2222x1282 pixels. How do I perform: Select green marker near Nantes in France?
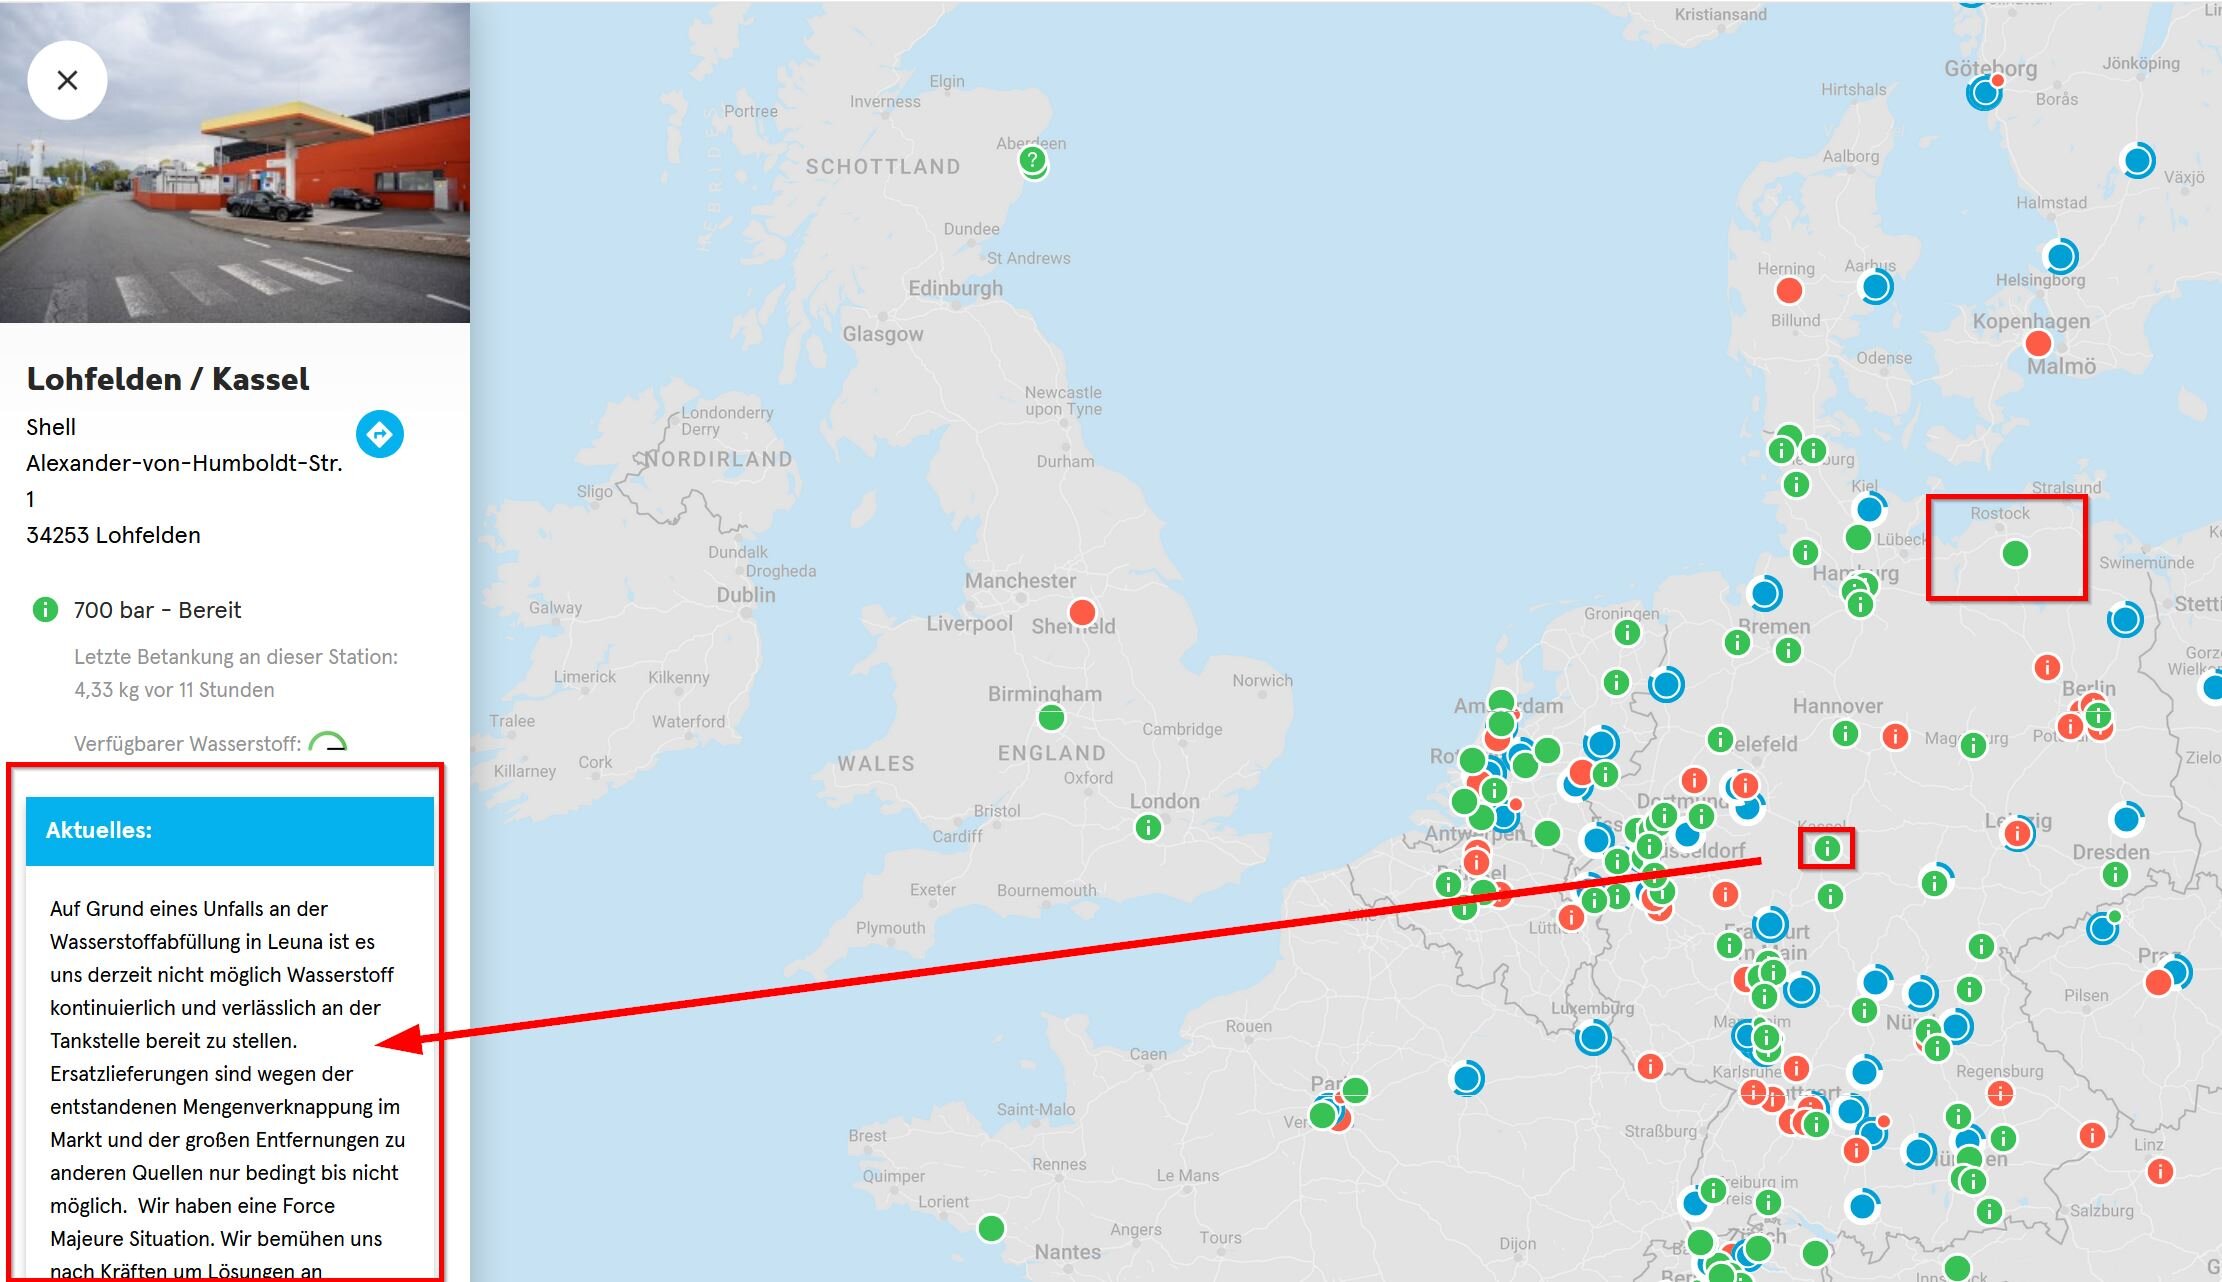point(991,1227)
